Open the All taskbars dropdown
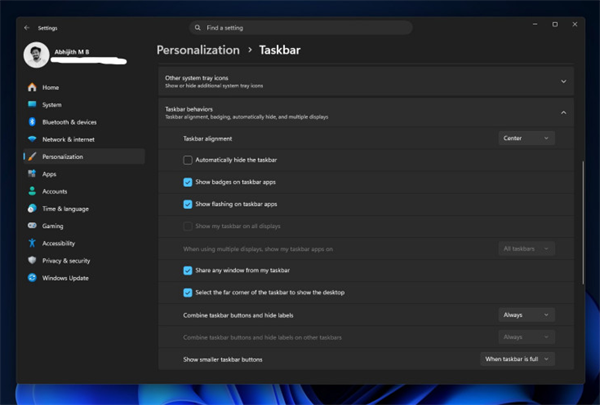Screen dimensions: 600x405 527,249
